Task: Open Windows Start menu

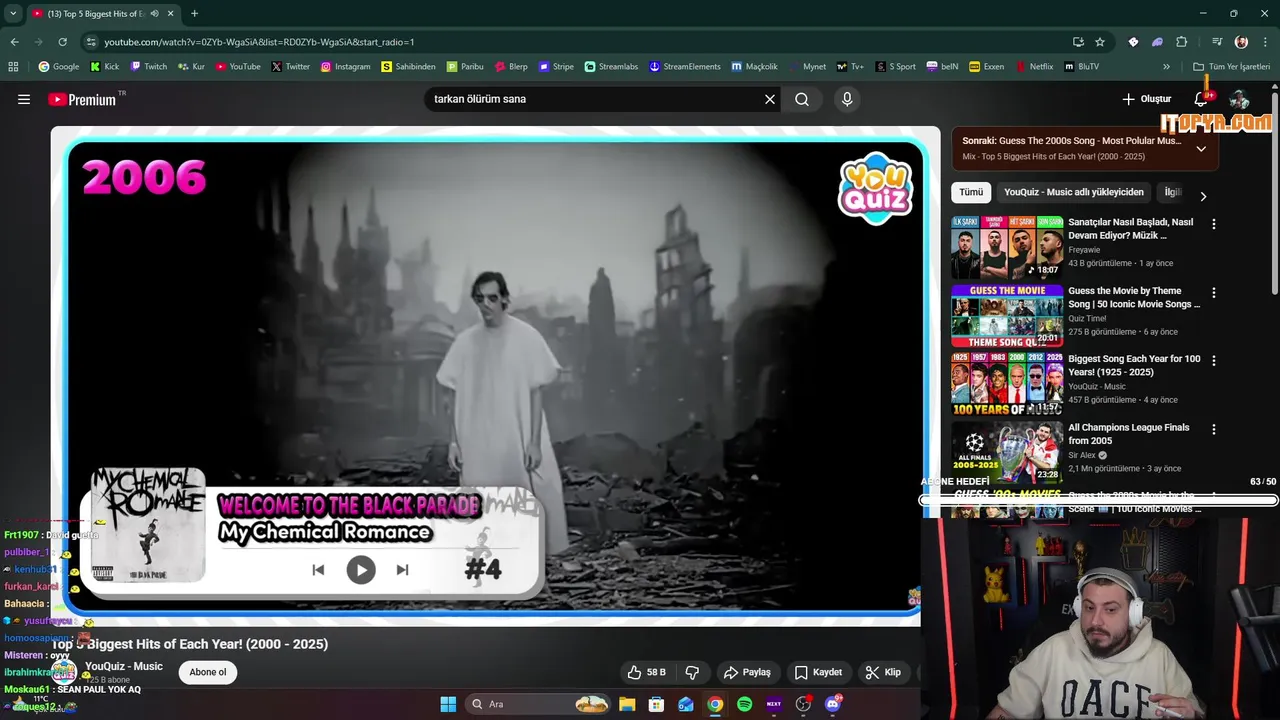Action: click(448, 704)
